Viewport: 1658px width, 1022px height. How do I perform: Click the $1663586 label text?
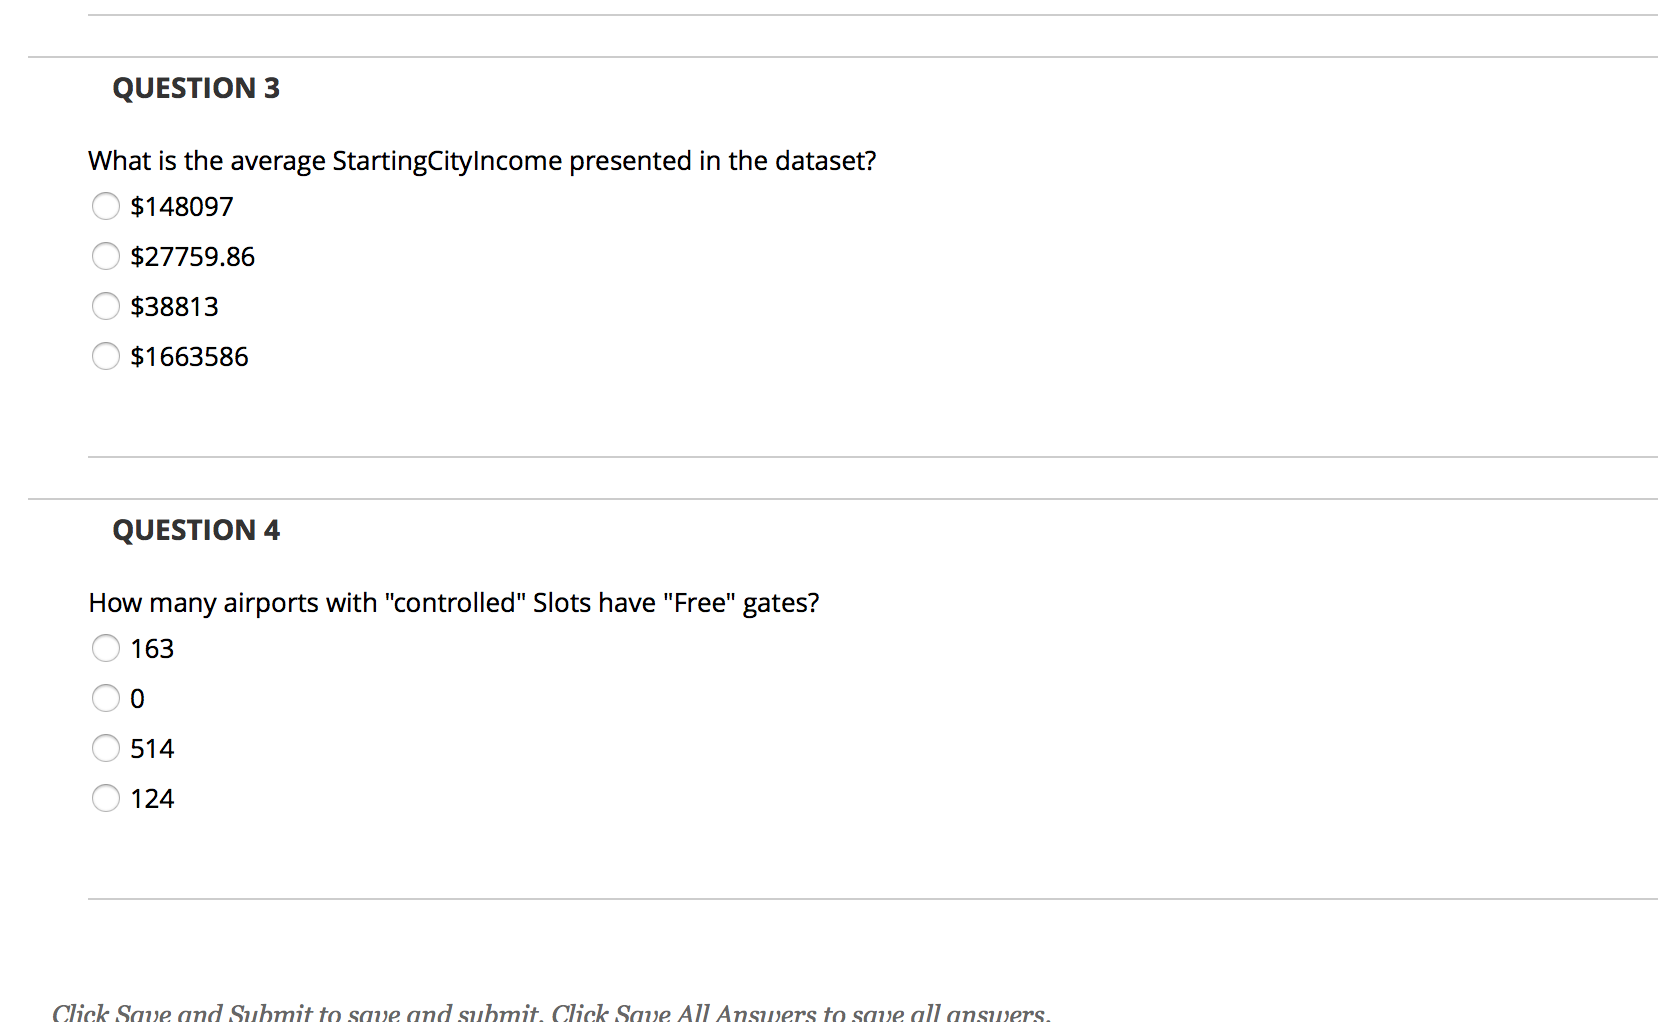point(189,357)
